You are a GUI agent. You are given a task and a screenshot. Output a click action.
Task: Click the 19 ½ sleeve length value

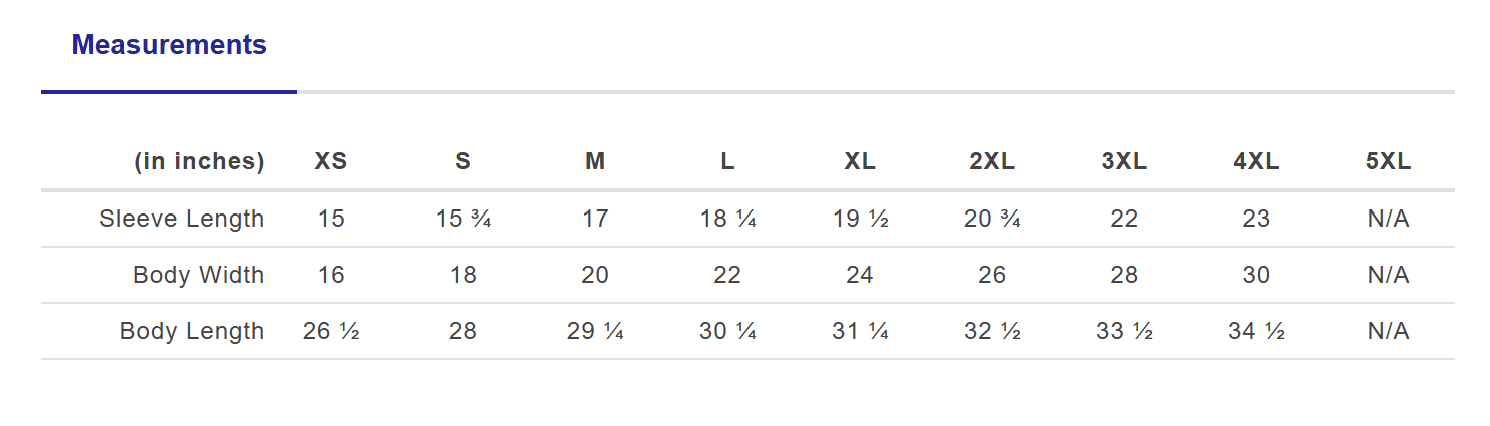pyautogui.click(x=860, y=219)
